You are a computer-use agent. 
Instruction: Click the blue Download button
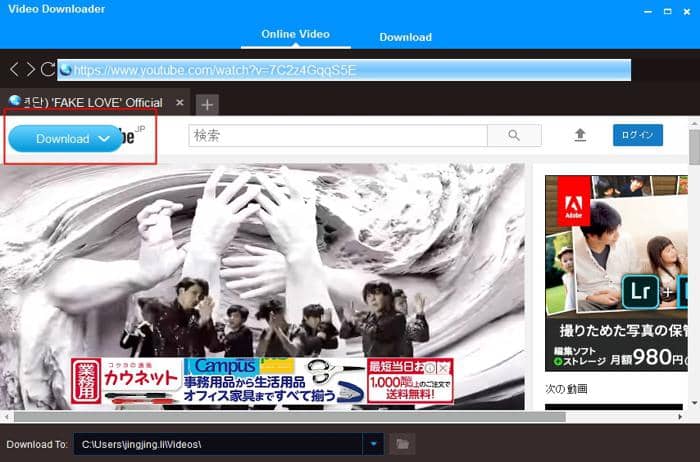tap(65, 138)
